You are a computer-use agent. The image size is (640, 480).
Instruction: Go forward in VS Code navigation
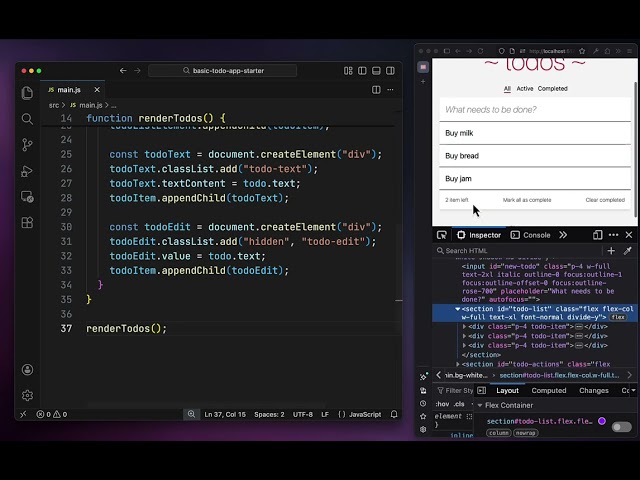coord(137,71)
